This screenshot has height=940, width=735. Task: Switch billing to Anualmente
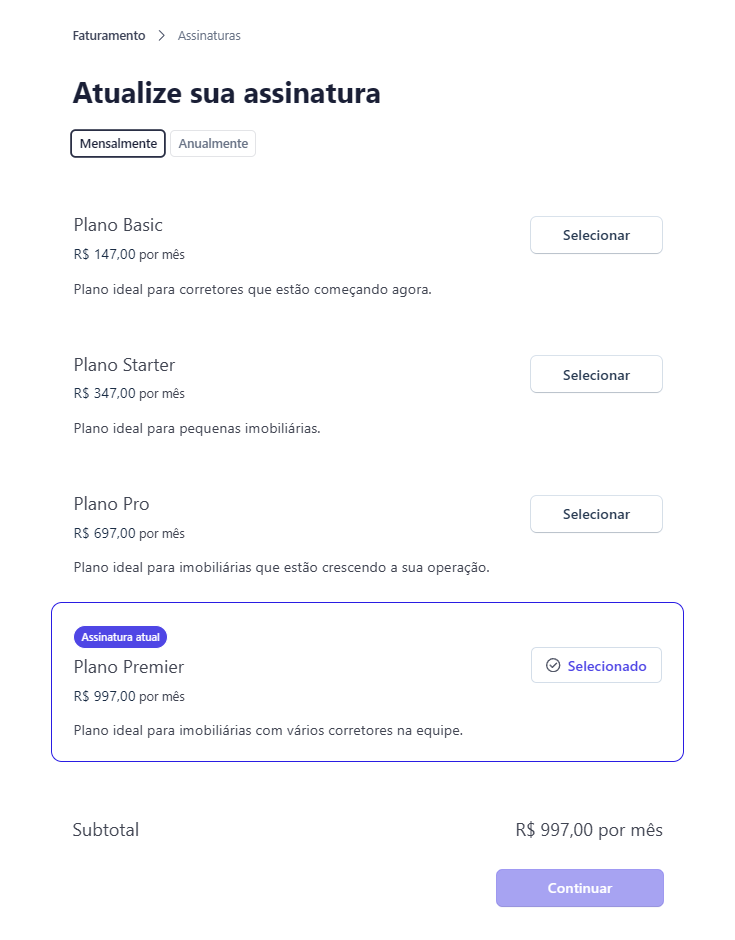click(x=213, y=144)
